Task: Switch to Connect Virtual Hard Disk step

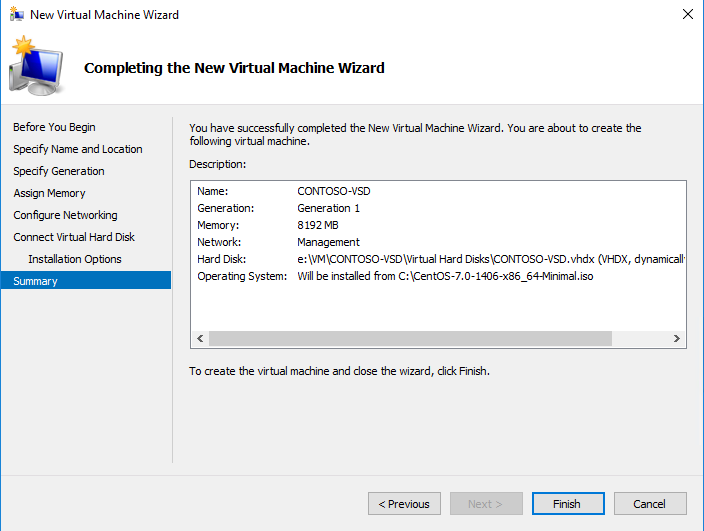Action: tap(75, 237)
